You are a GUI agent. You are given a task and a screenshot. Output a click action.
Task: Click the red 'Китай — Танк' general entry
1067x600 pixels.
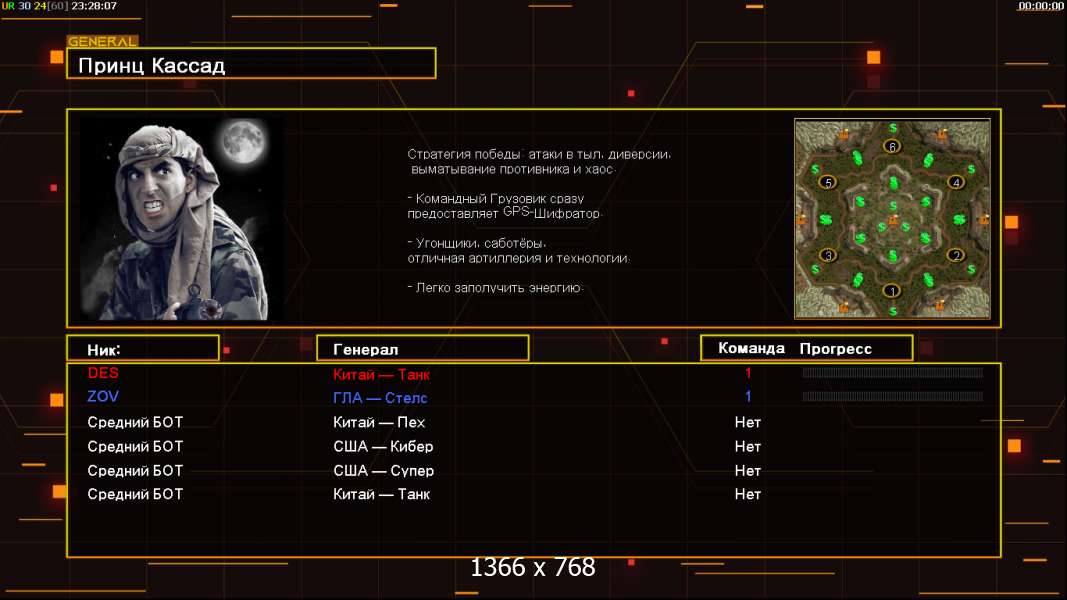[381, 374]
